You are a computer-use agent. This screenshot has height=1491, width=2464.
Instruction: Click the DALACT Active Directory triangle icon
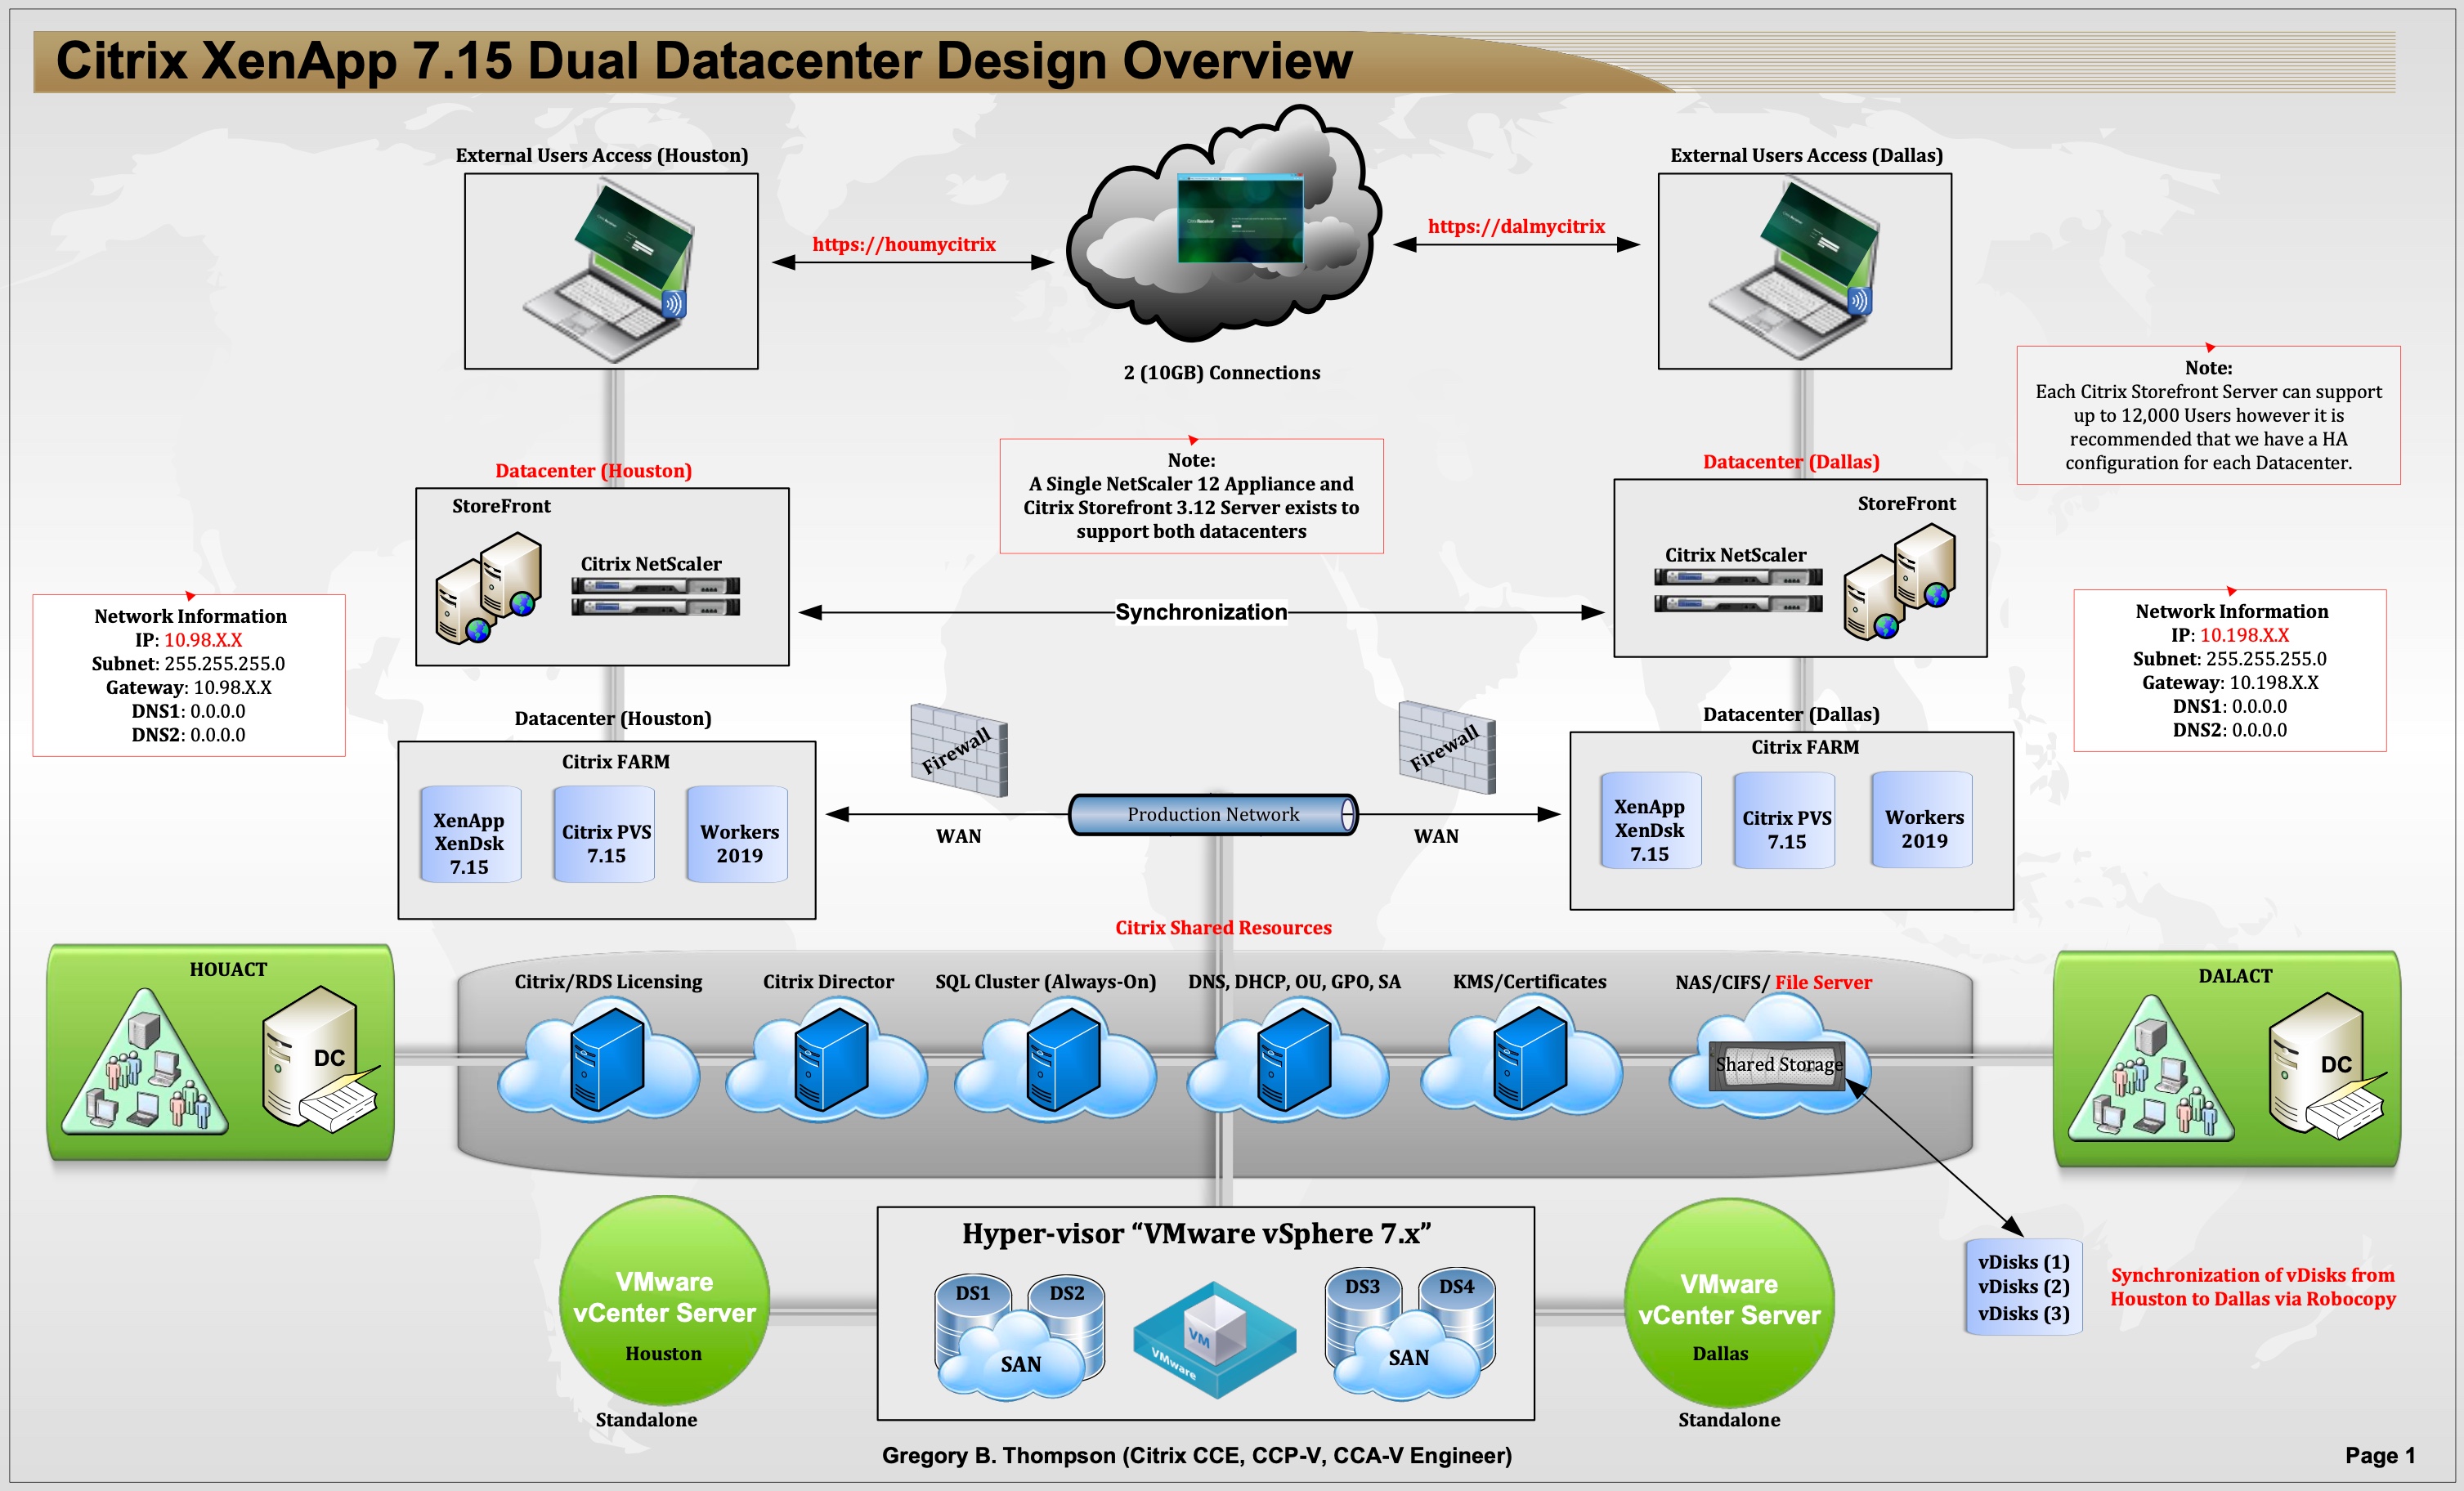pyautogui.click(x=2150, y=1068)
